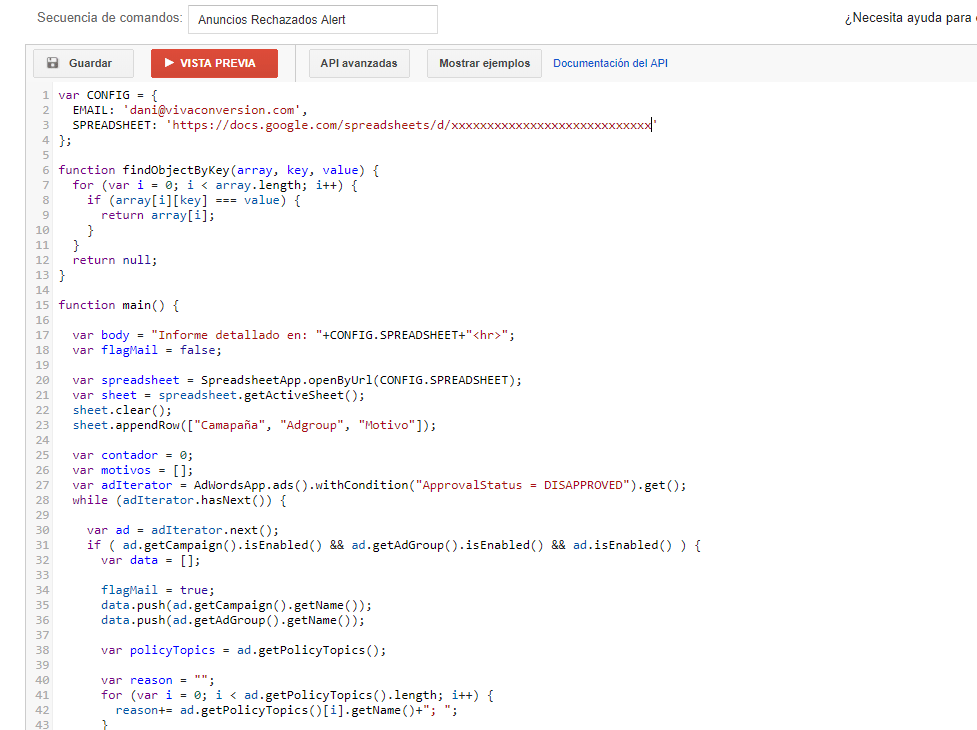Click 'var data = [];' line
The width and height of the screenshot is (977, 730).
click(151, 560)
